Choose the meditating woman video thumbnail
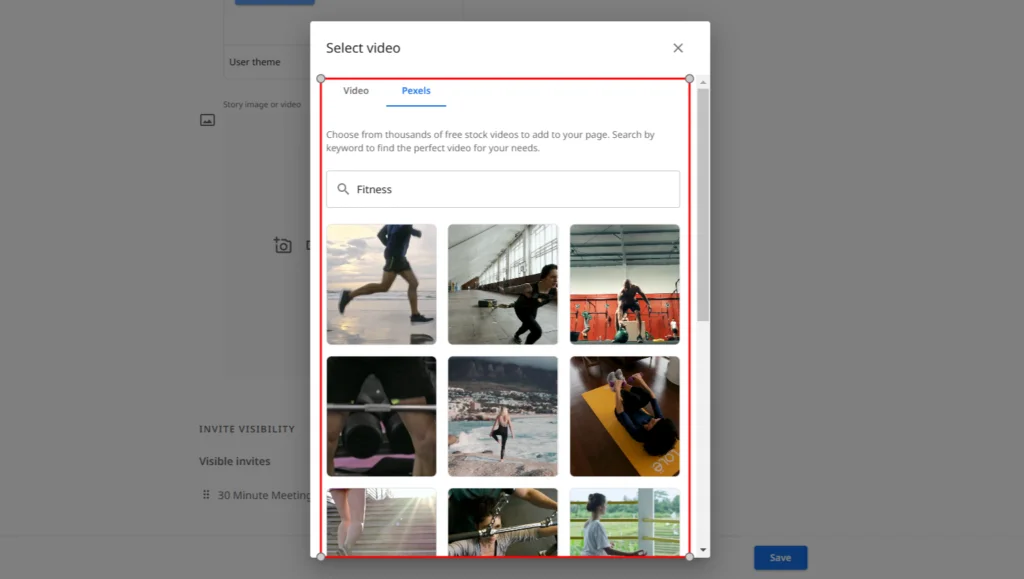This screenshot has height=579, width=1024. pyautogui.click(x=624, y=522)
